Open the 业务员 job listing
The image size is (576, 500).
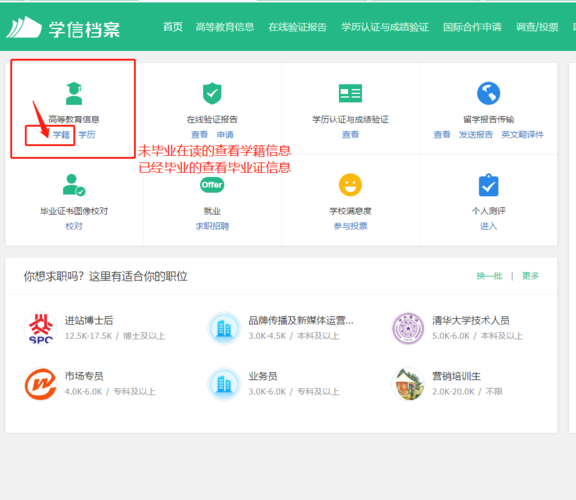(263, 376)
